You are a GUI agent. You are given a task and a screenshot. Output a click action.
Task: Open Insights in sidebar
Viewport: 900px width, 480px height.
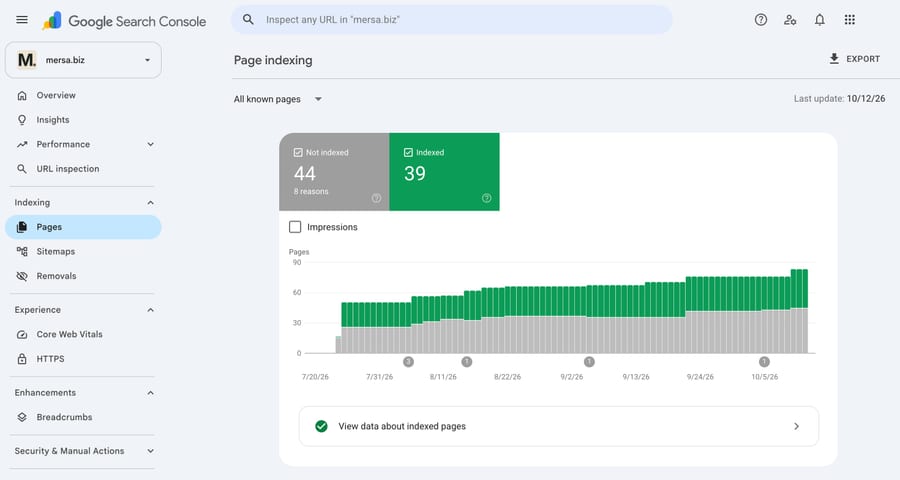pyautogui.click(x=83, y=120)
